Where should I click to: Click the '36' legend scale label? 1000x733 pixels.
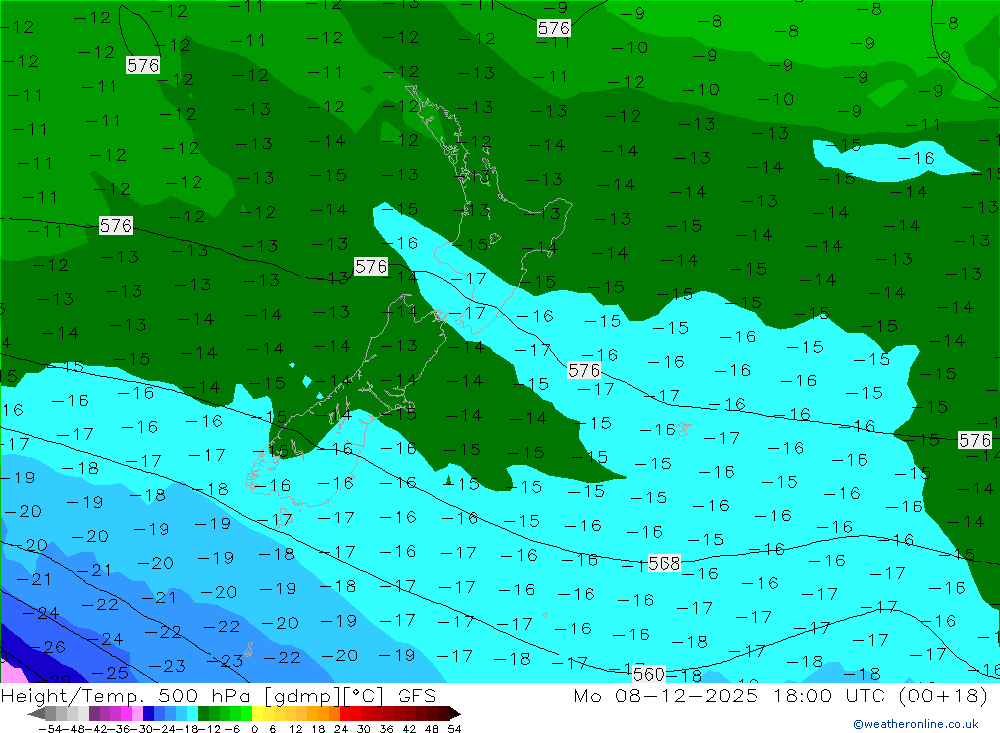click(386, 729)
